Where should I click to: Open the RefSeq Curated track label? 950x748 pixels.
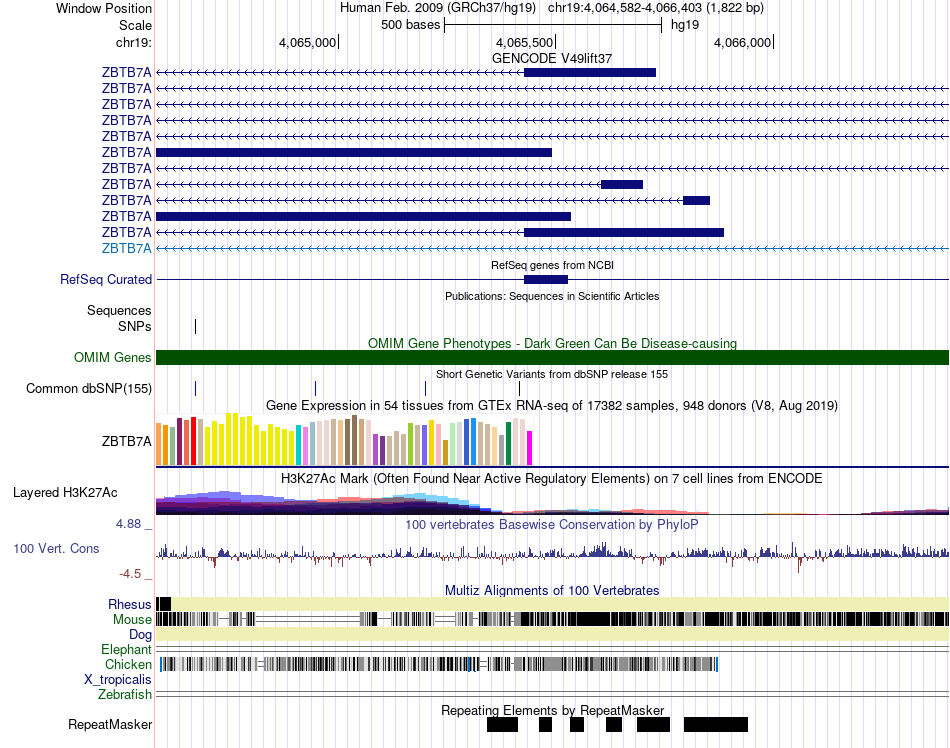105,279
